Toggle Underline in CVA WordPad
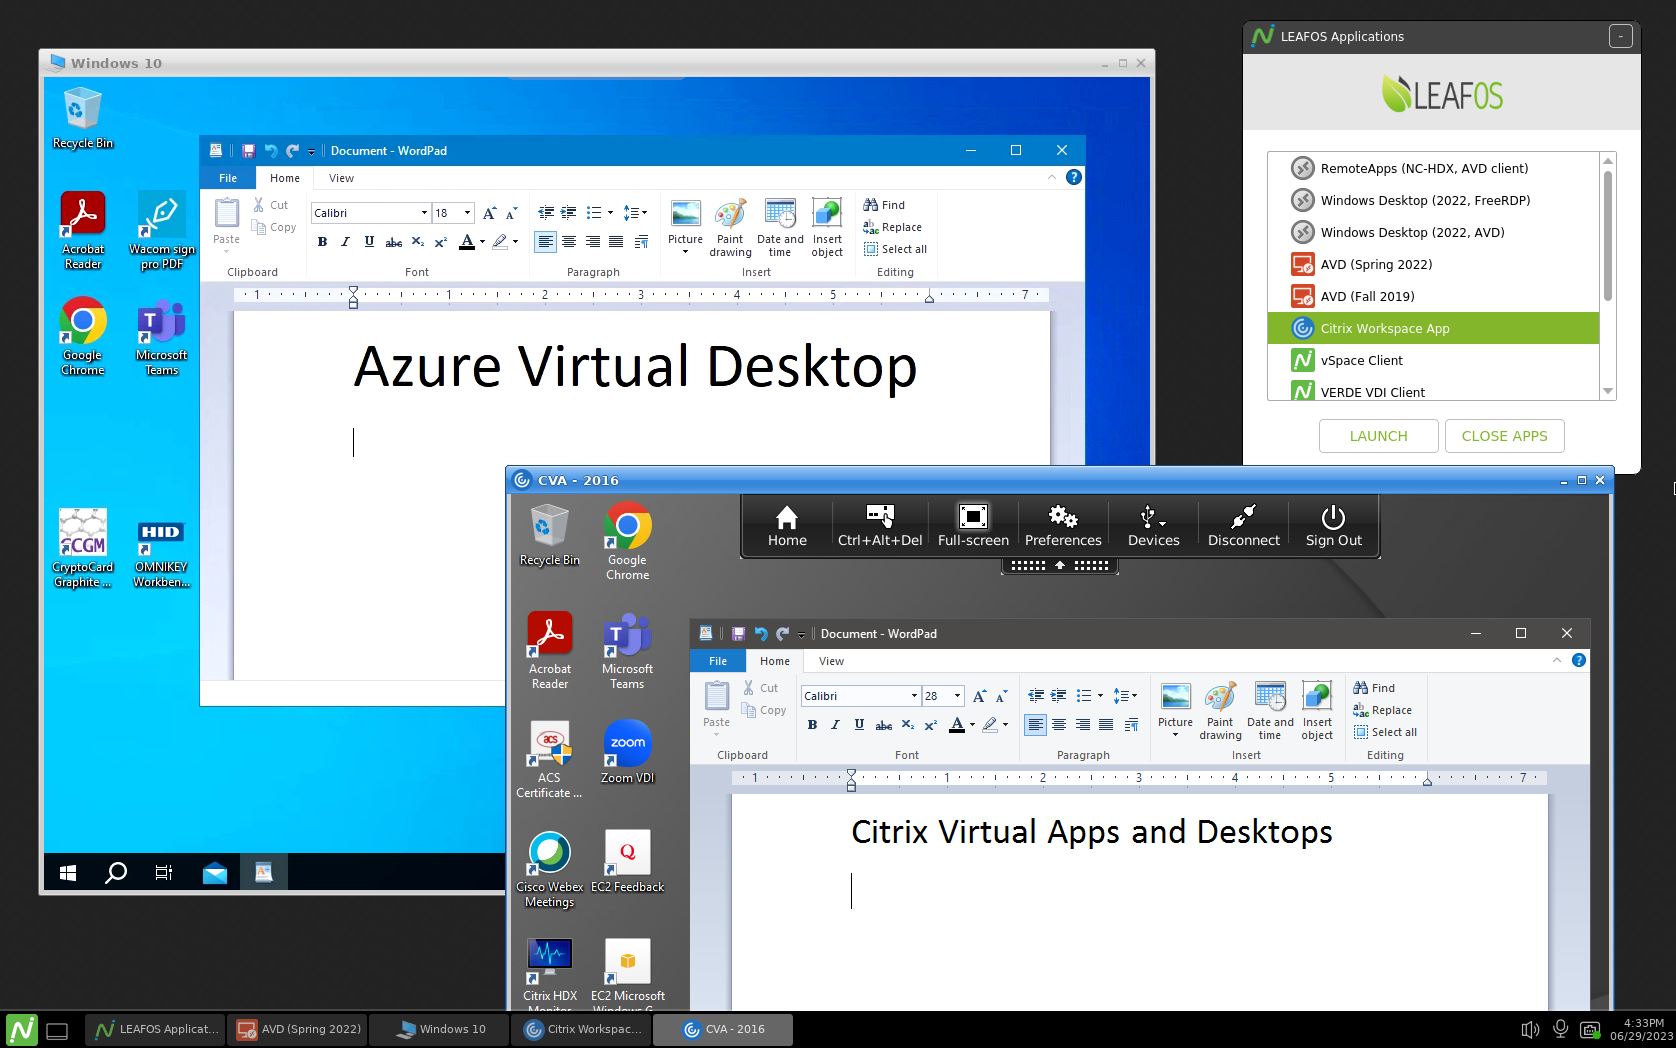The width and height of the screenshot is (1676, 1048). click(859, 724)
